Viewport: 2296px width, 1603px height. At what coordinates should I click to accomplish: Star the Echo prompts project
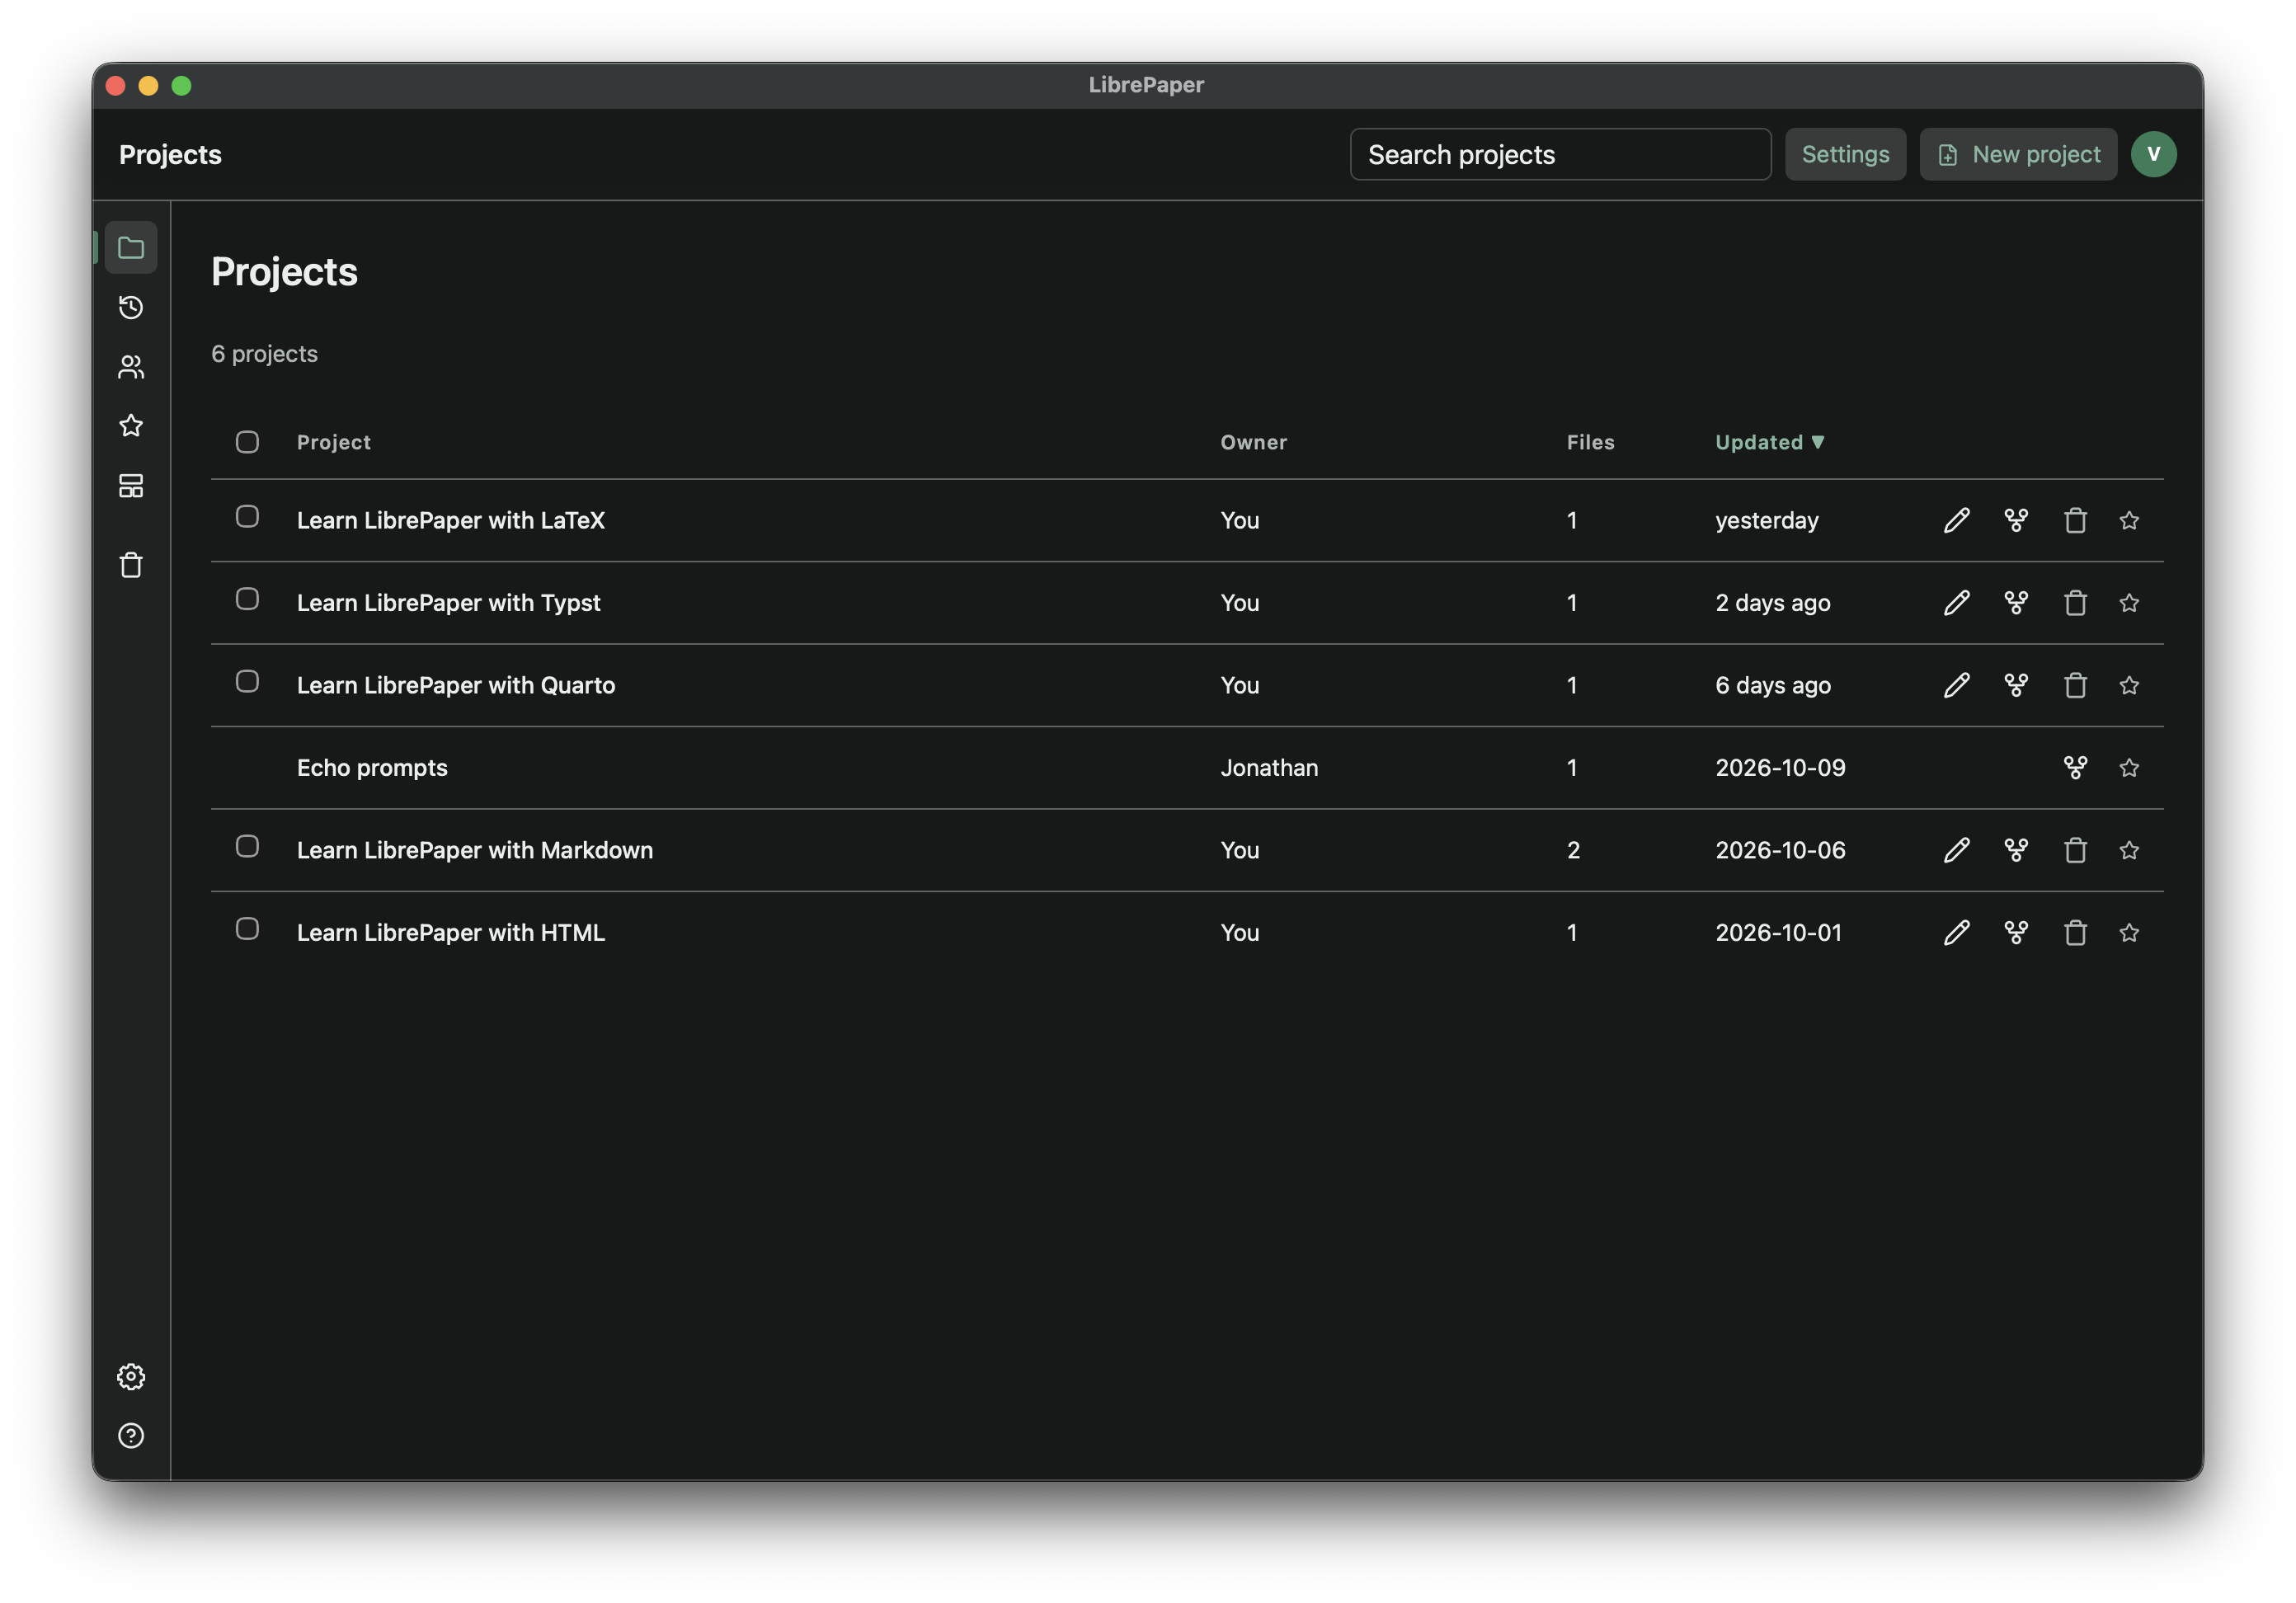point(2129,768)
